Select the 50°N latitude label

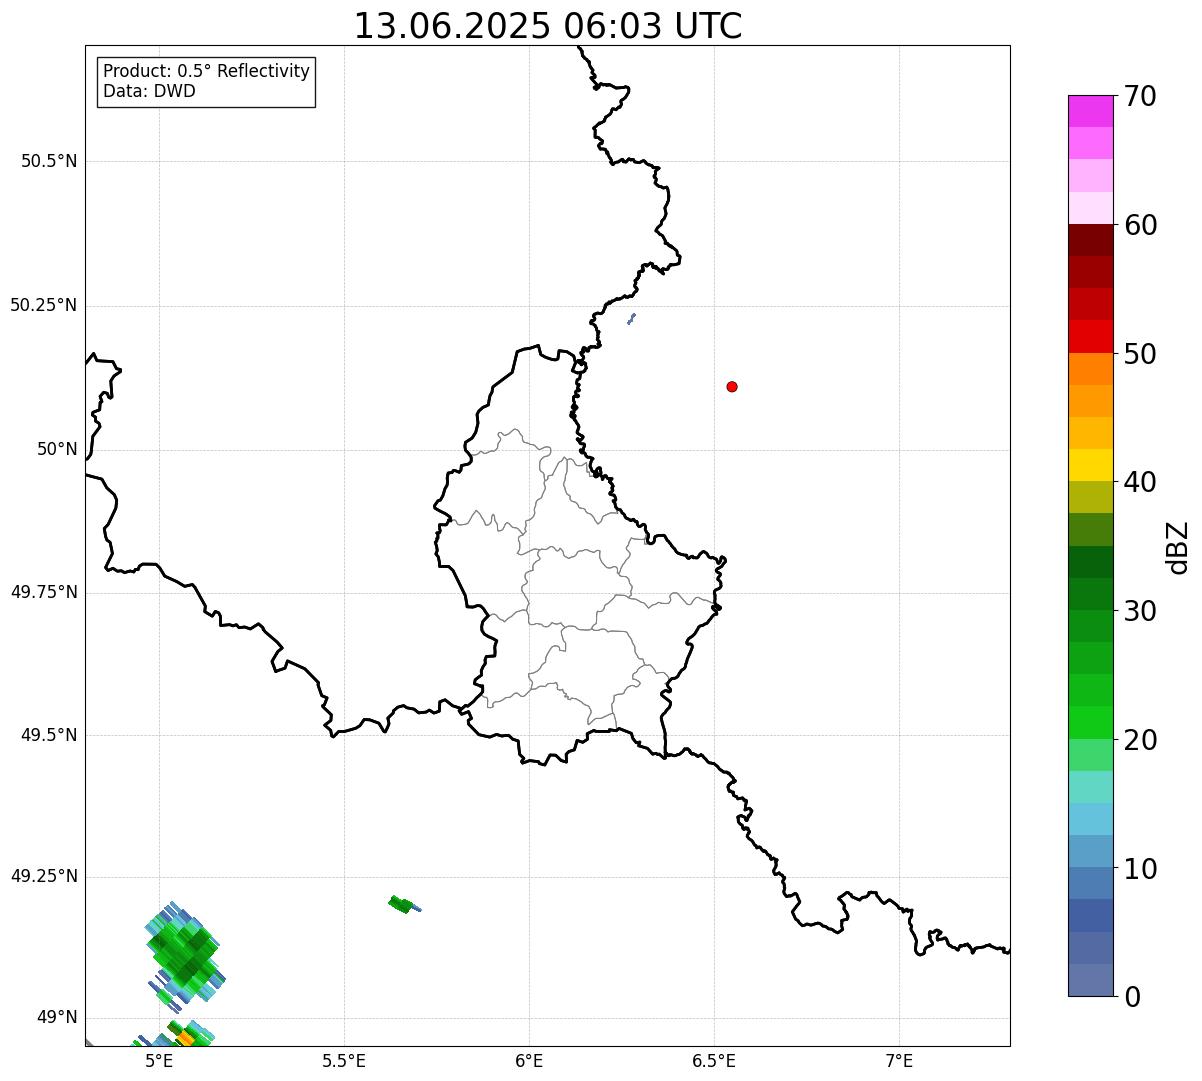tap(57, 449)
